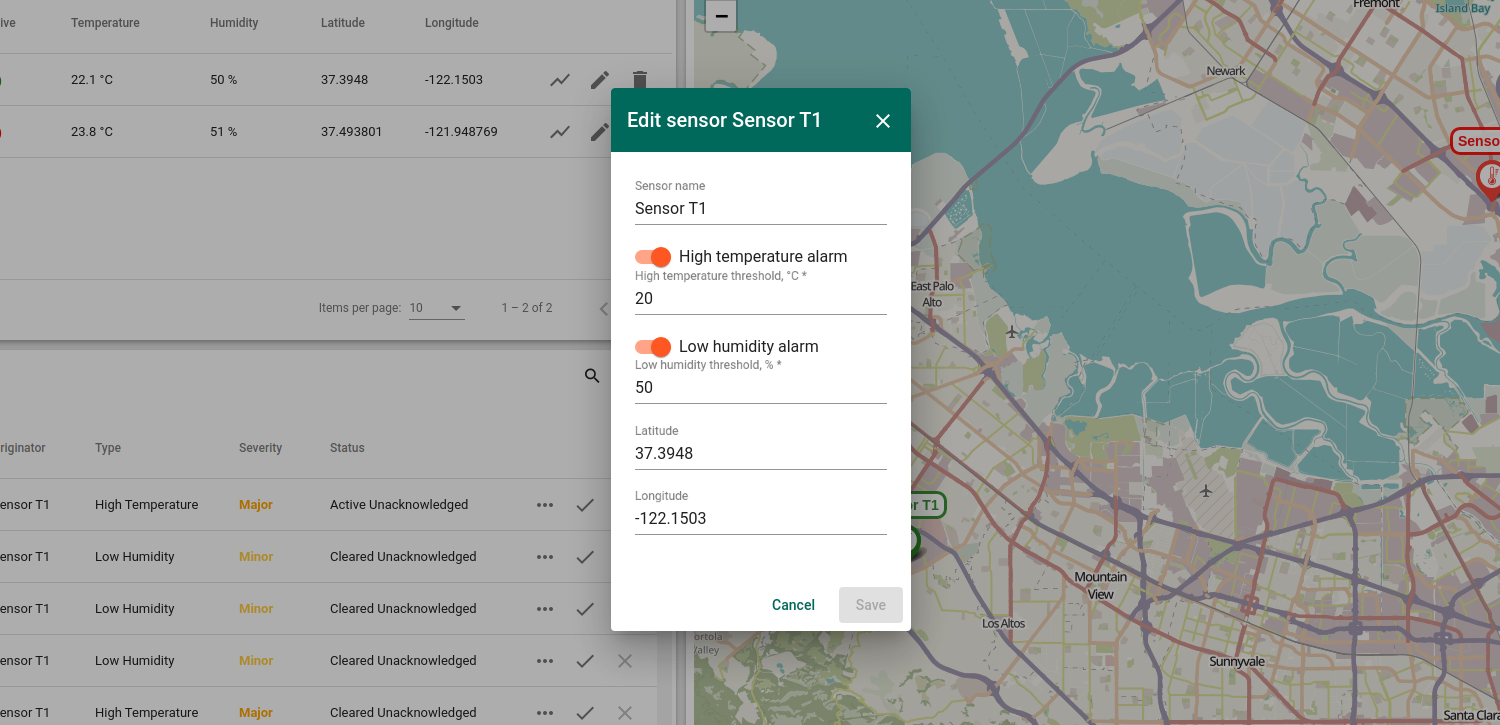Clear the third Low Humidity alarm
The width and height of the screenshot is (1500, 725).
625,660
